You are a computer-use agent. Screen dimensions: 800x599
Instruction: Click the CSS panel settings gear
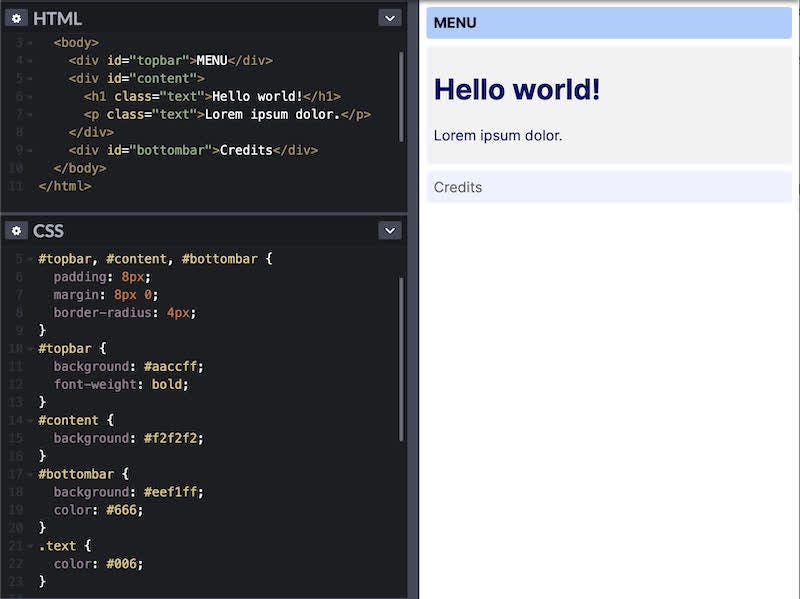(16, 231)
